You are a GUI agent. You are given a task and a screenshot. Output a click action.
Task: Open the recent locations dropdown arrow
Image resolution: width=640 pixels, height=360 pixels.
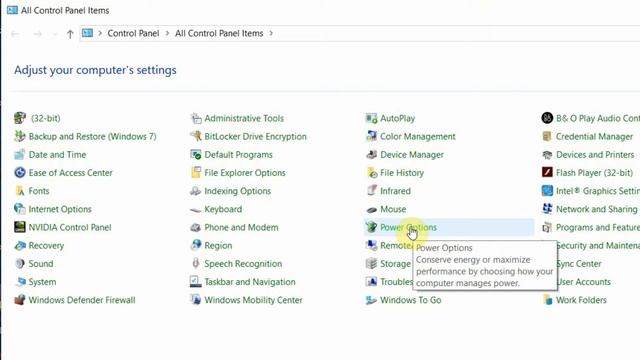(55, 34)
